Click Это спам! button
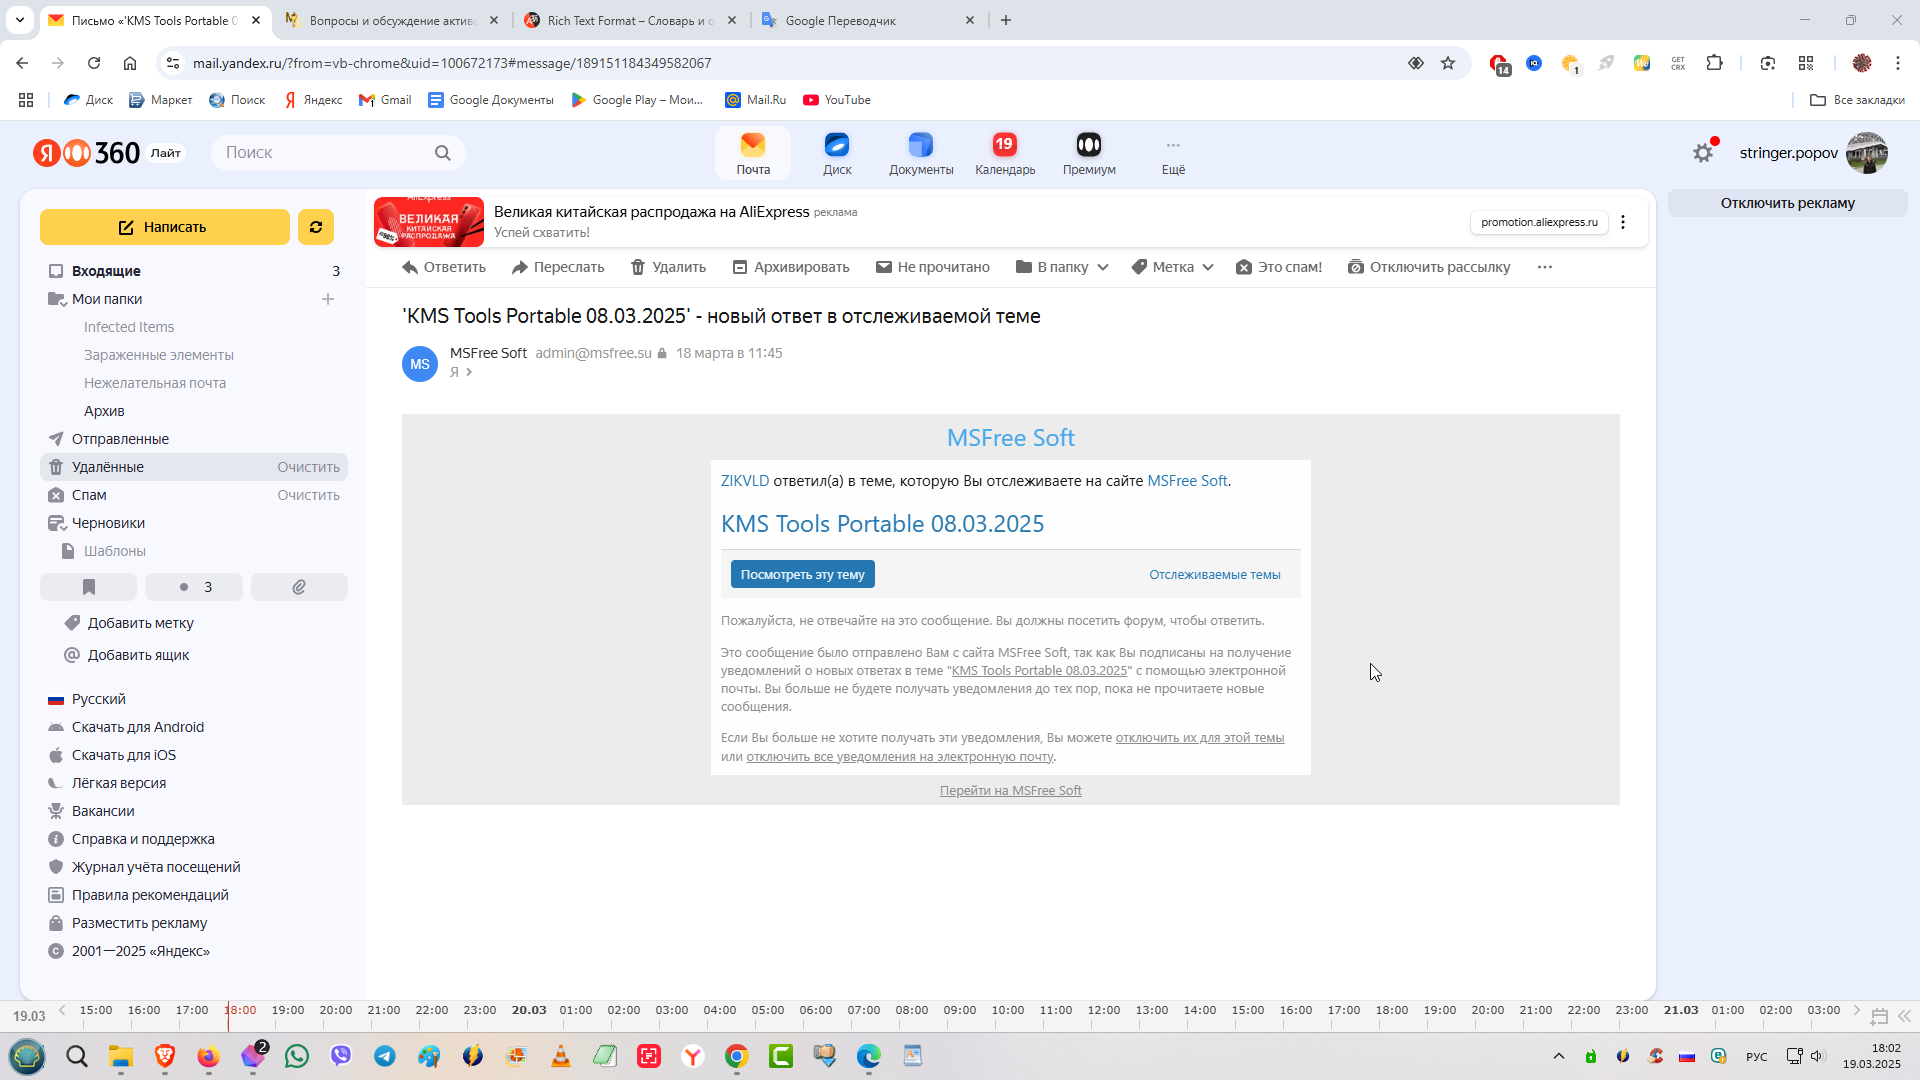This screenshot has width=1920, height=1080. click(x=1279, y=267)
